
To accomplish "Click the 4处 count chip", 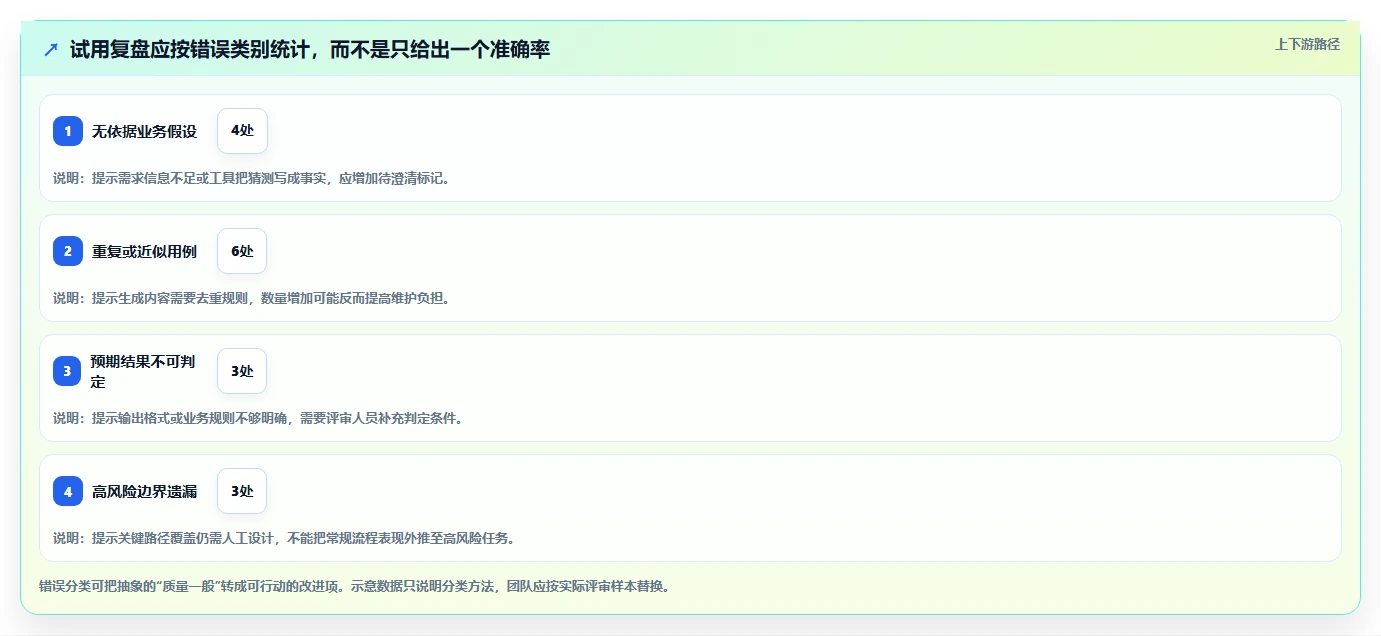I will click(242, 131).
